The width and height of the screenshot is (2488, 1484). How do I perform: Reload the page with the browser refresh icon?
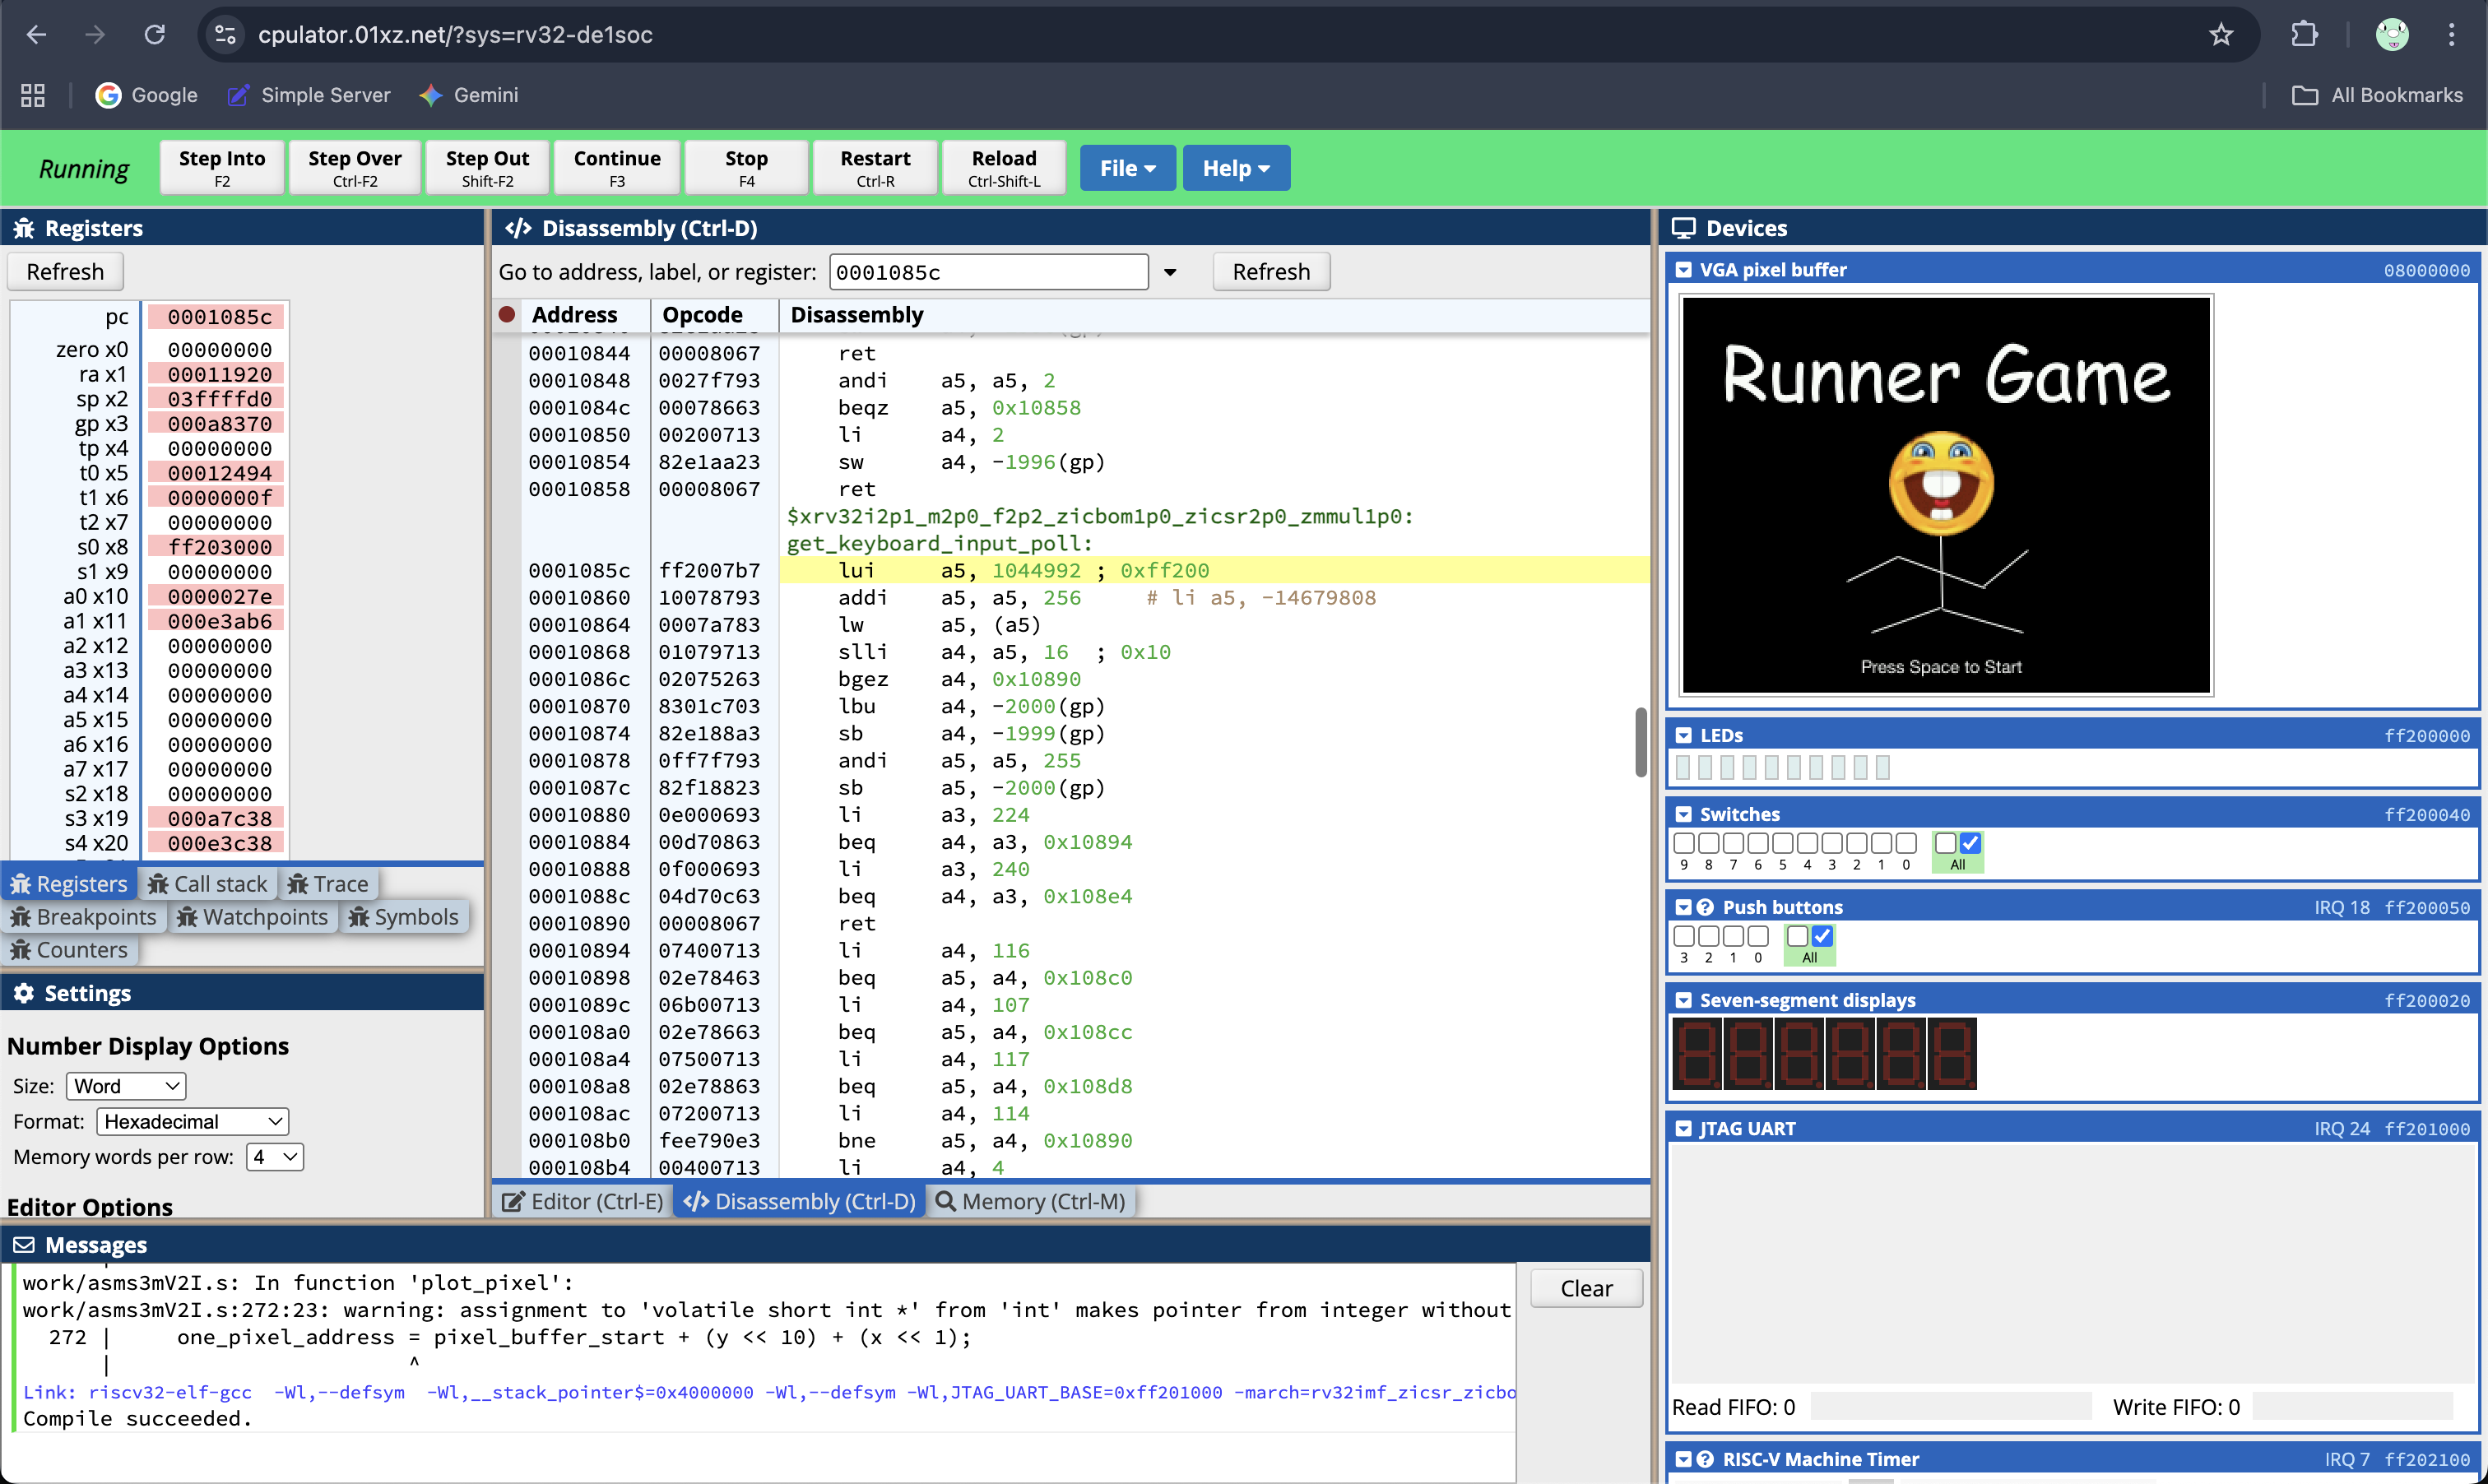coord(155,35)
